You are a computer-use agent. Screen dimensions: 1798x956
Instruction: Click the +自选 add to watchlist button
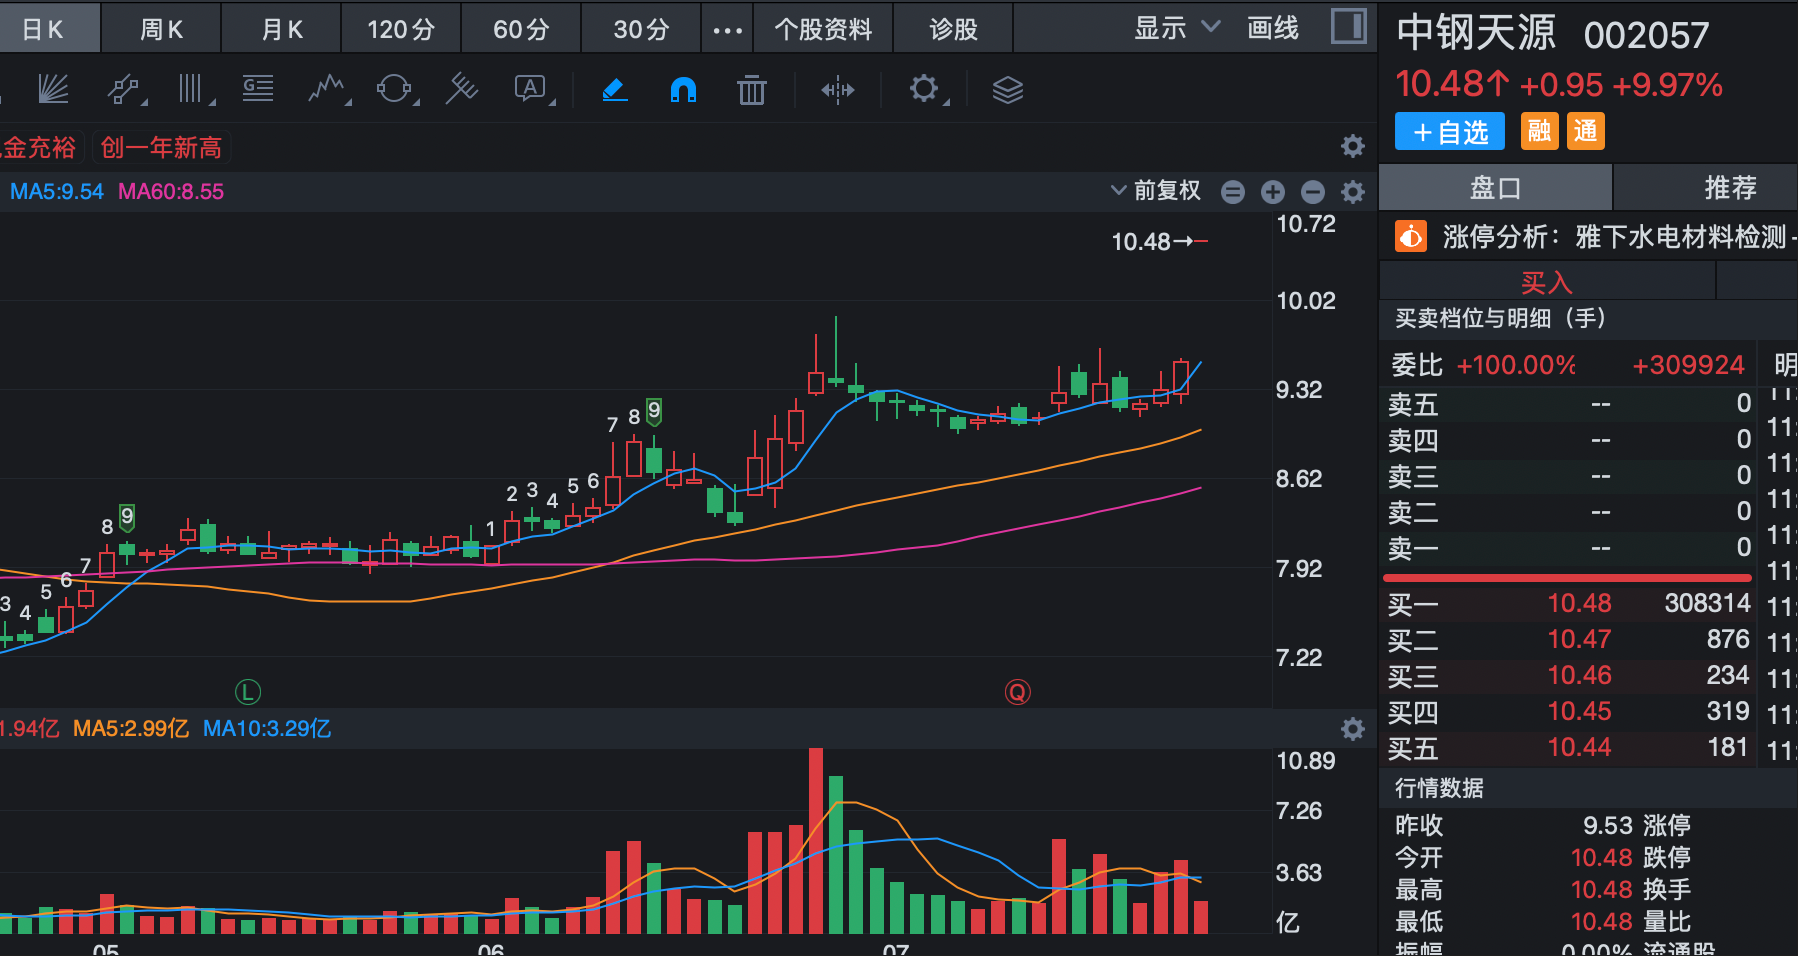pos(1450,131)
